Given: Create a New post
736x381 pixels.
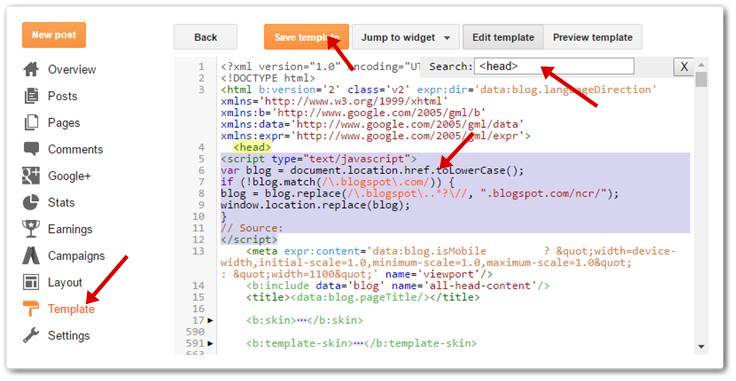Looking at the screenshot, I should point(54,35).
